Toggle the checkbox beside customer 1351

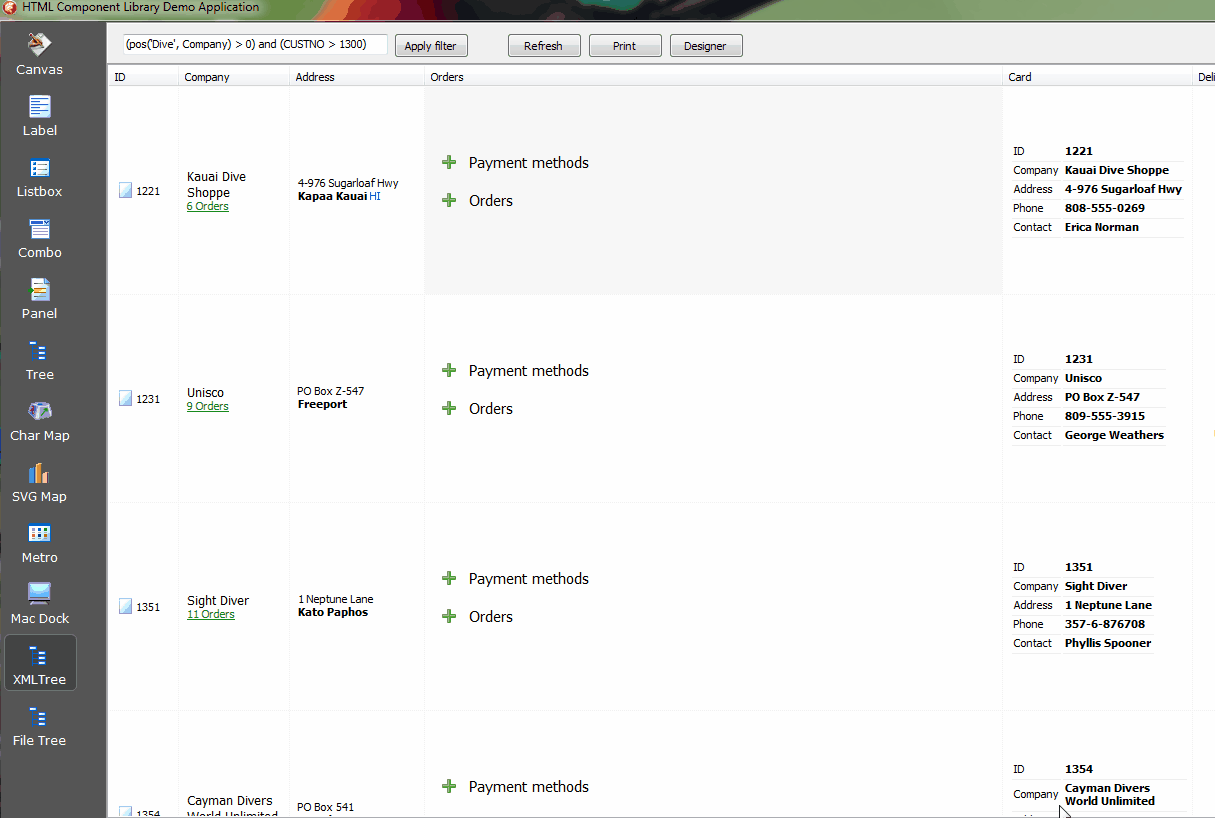[125, 604]
